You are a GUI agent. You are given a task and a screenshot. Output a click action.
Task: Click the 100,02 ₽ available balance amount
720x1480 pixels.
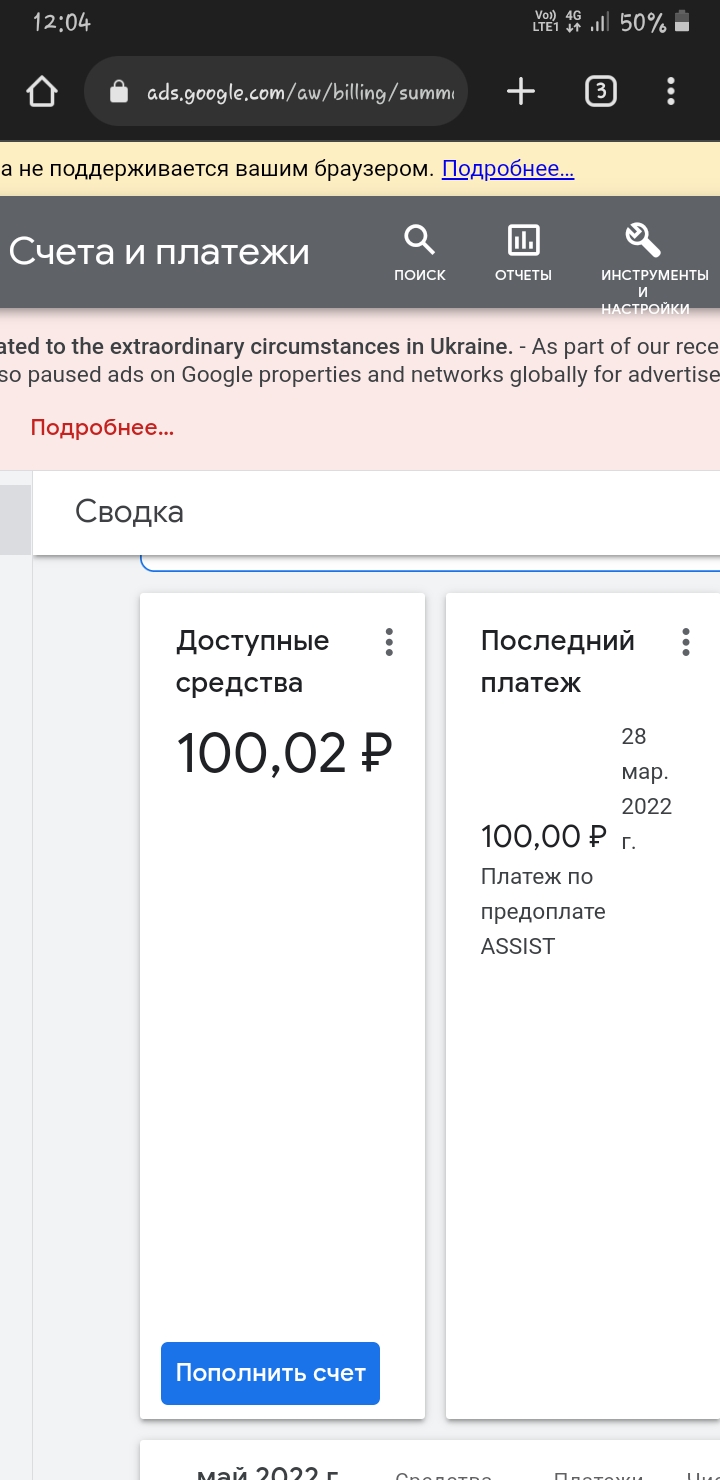click(285, 753)
